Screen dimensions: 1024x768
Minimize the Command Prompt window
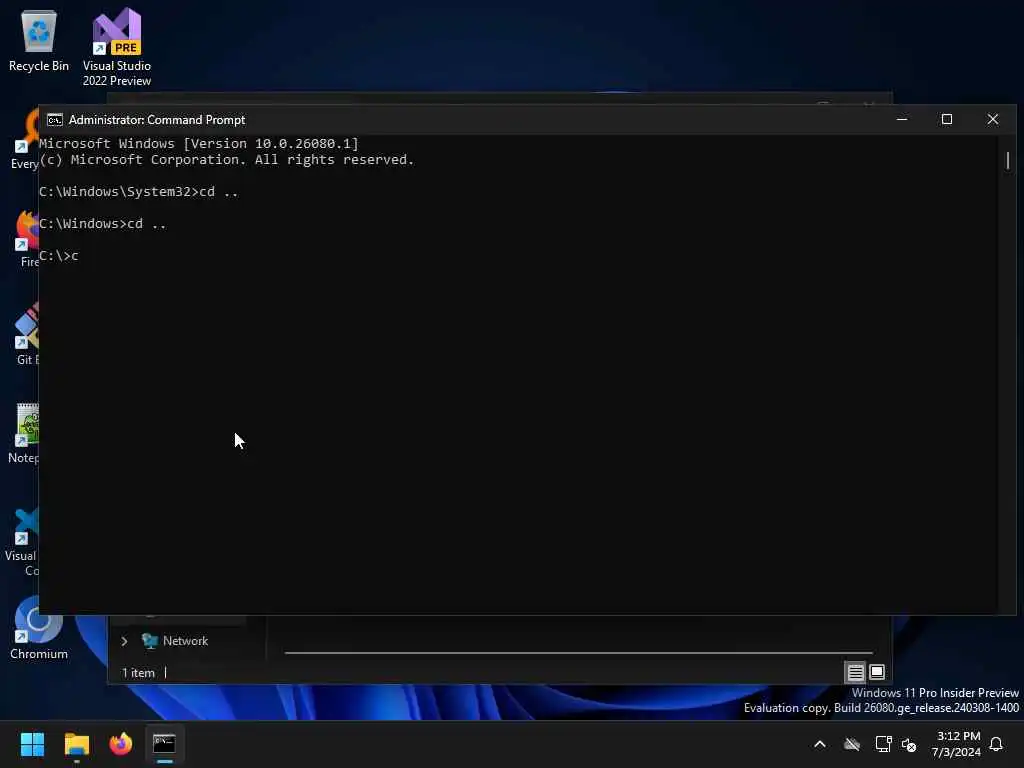point(902,120)
